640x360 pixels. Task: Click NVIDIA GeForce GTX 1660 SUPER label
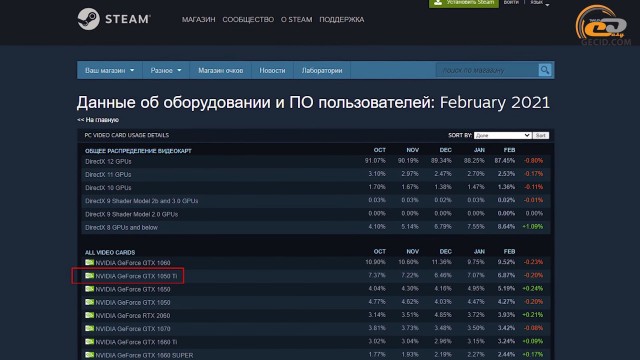[144, 355]
